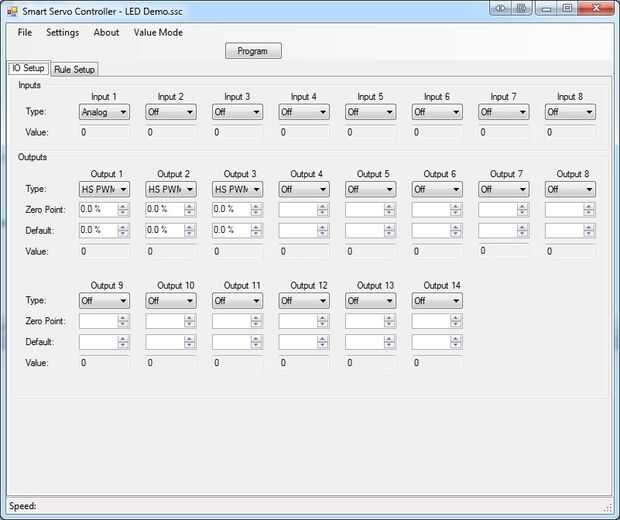The width and height of the screenshot is (620, 520).
Task: Open the Output 14 type dropdown
Action: [x=437, y=301]
